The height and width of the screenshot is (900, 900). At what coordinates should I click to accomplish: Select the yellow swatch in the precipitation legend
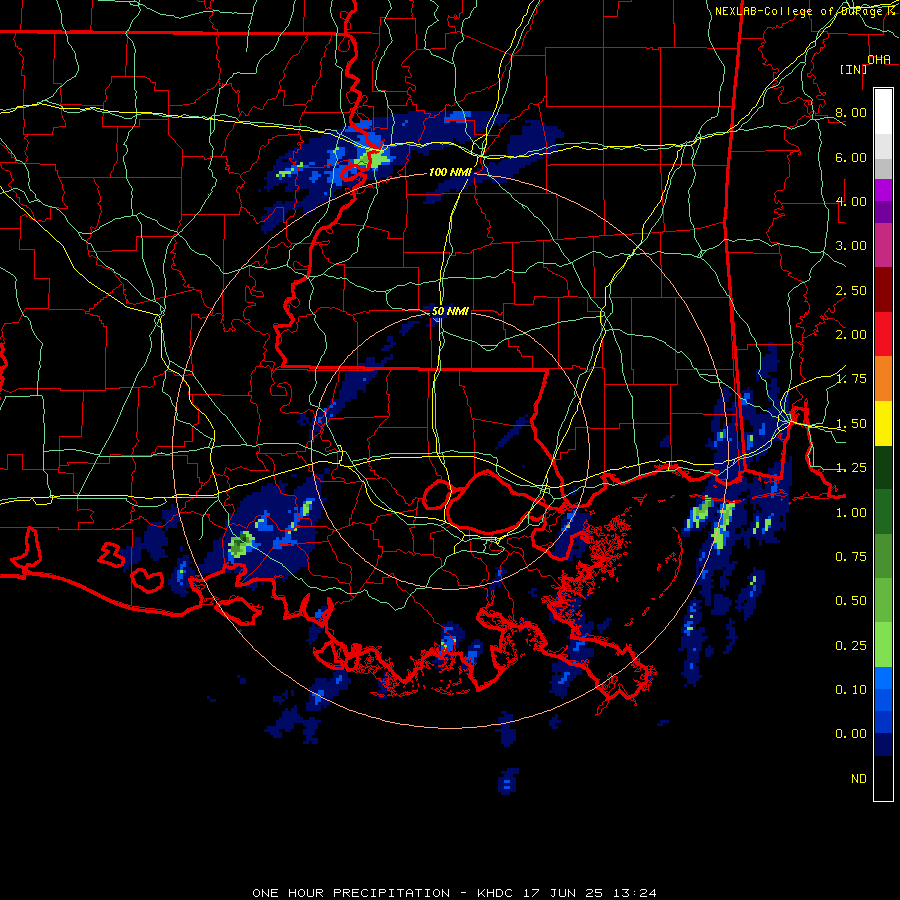click(883, 423)
